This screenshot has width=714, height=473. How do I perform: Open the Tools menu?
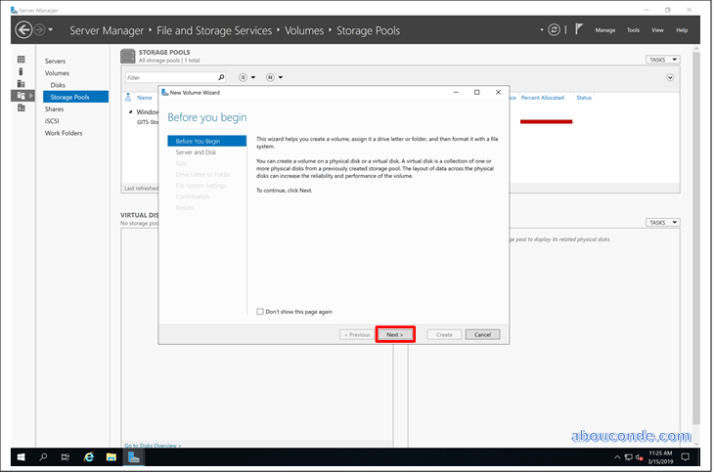(x=633, y=31)
